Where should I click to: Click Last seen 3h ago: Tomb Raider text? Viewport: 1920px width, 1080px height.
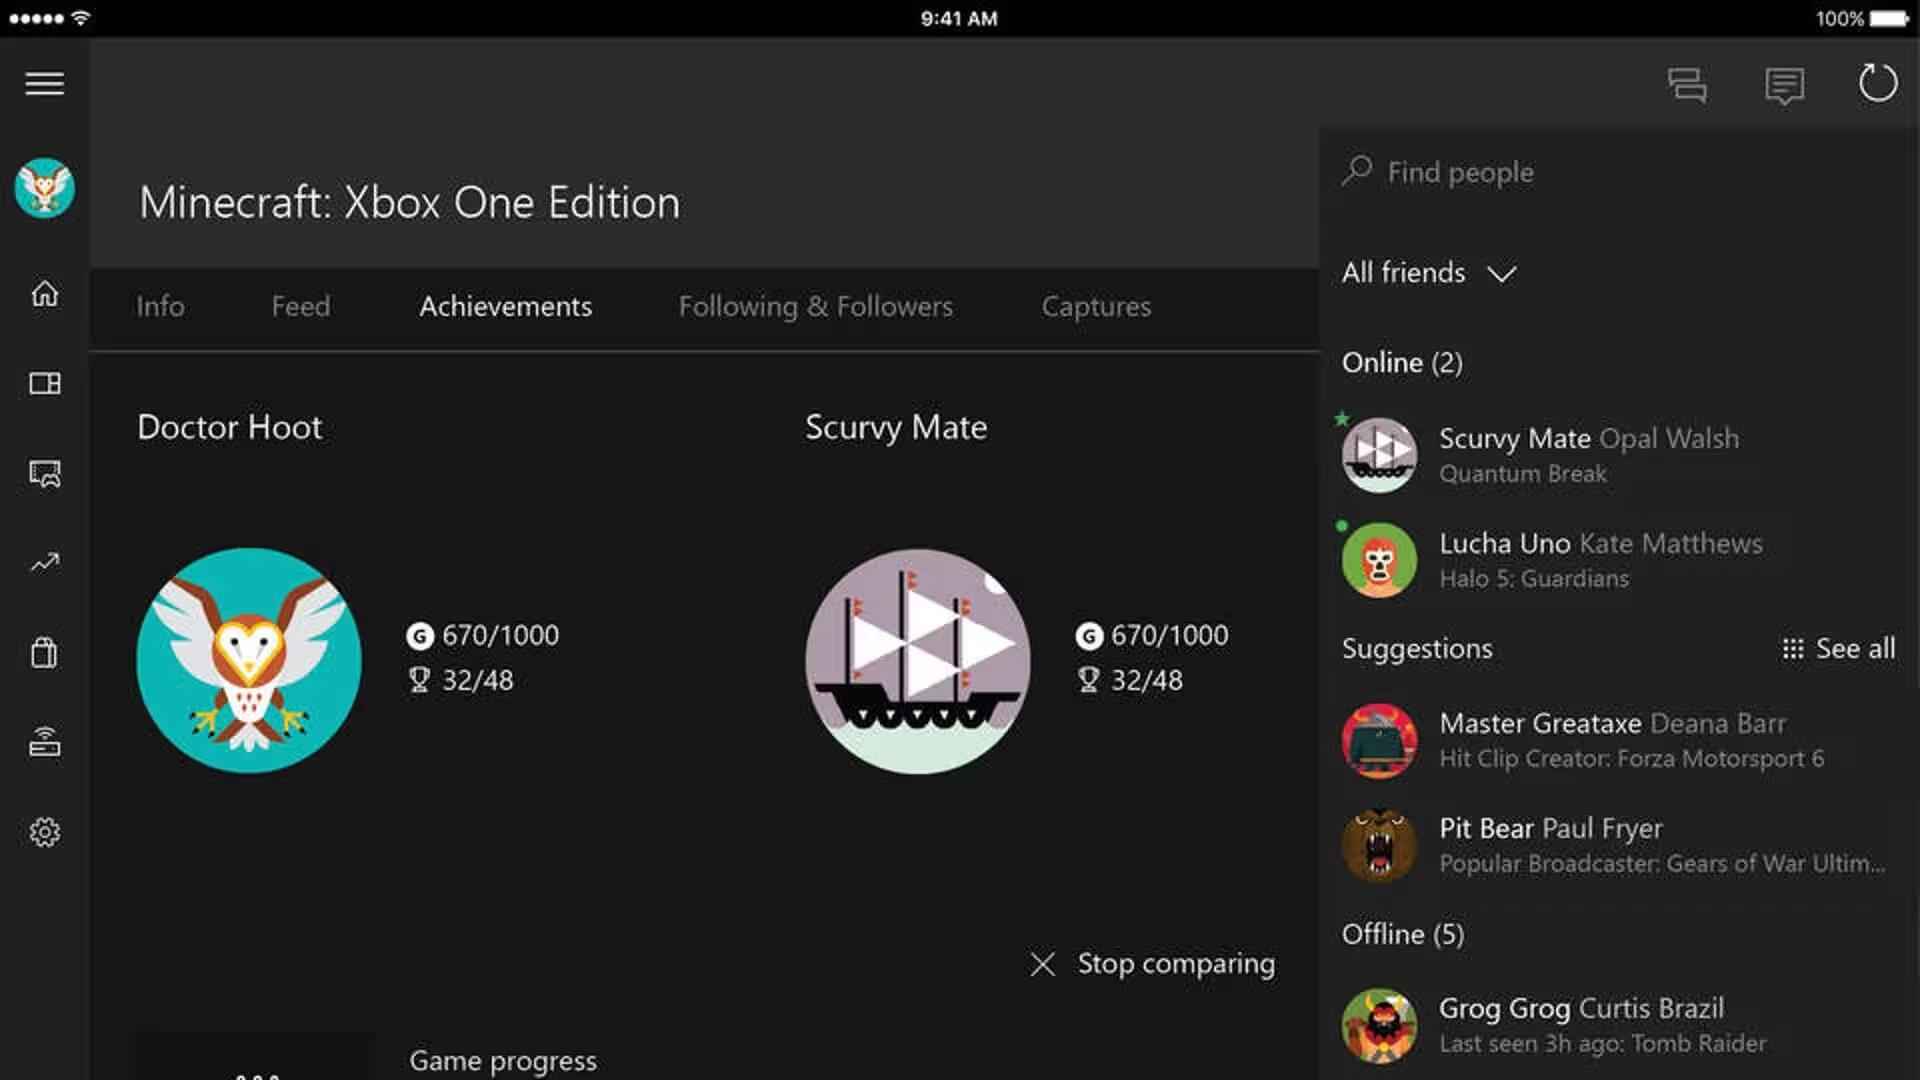pos(1603,1044)
